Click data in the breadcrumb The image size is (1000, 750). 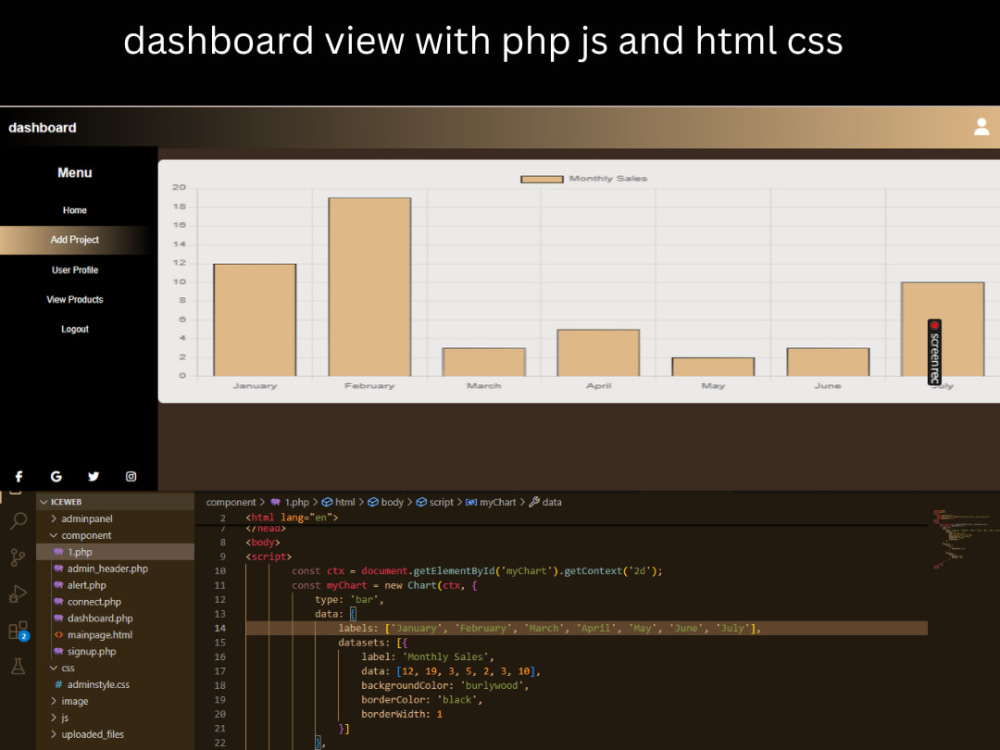click(552, 502)
